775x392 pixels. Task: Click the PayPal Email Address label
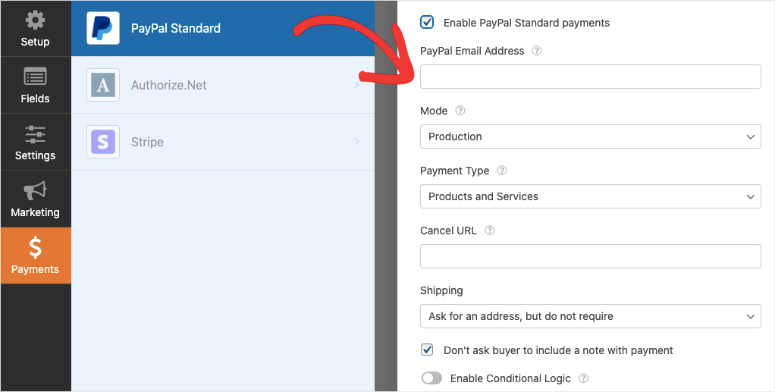[x=472, y=51]
